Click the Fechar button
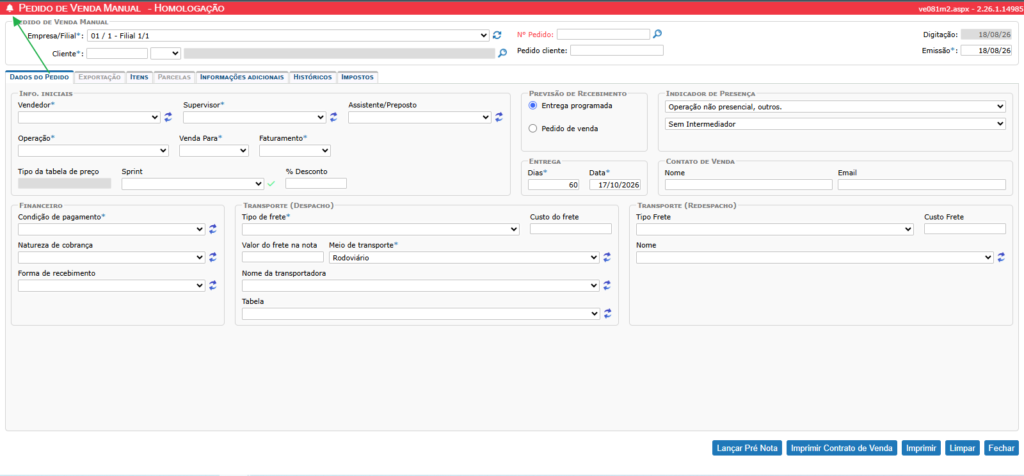The height and width of the screenshot is (476, 1024). pyautogui.click(x=1001, y=448)
